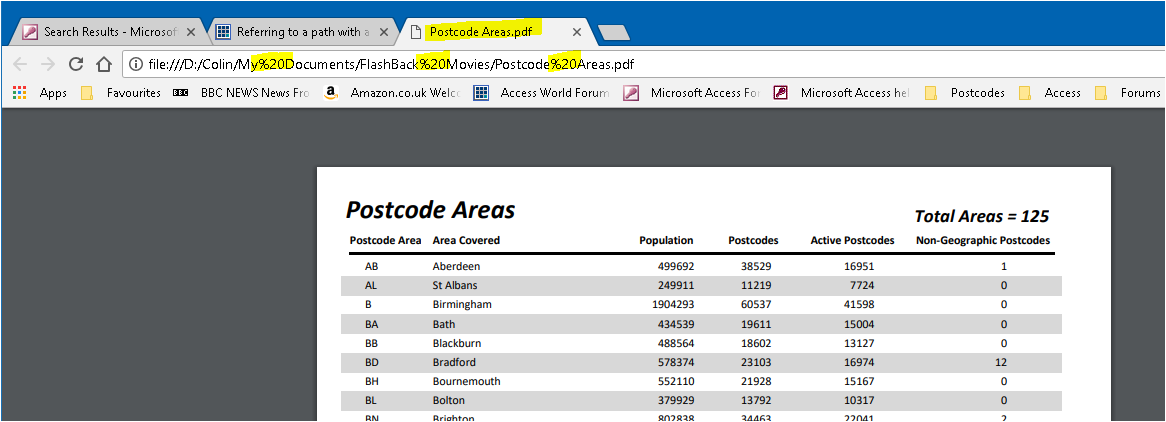Open the Microsoft Access help bookmark
This screenshot has height=422, width=1166.
click(x=841, y=93)
